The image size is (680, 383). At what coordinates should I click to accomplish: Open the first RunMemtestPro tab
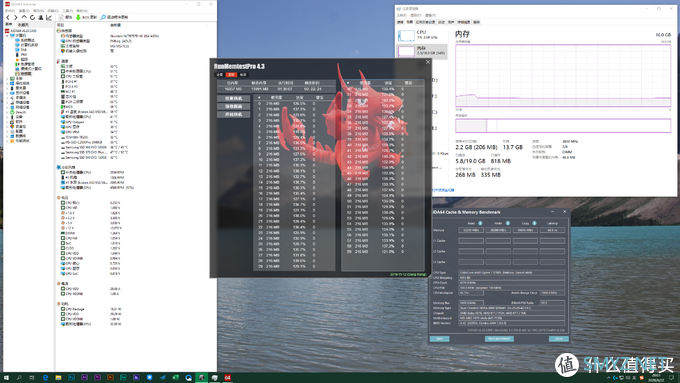tap(219, 75)
